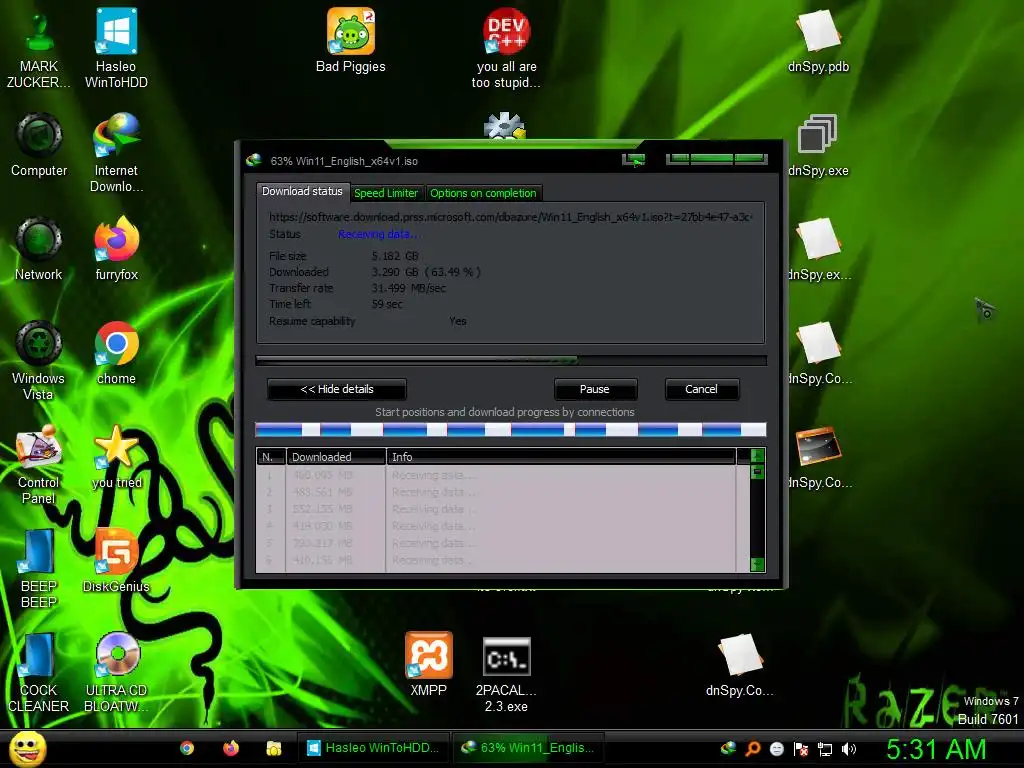Open the volume speaker tray icon

click(848, 748)
